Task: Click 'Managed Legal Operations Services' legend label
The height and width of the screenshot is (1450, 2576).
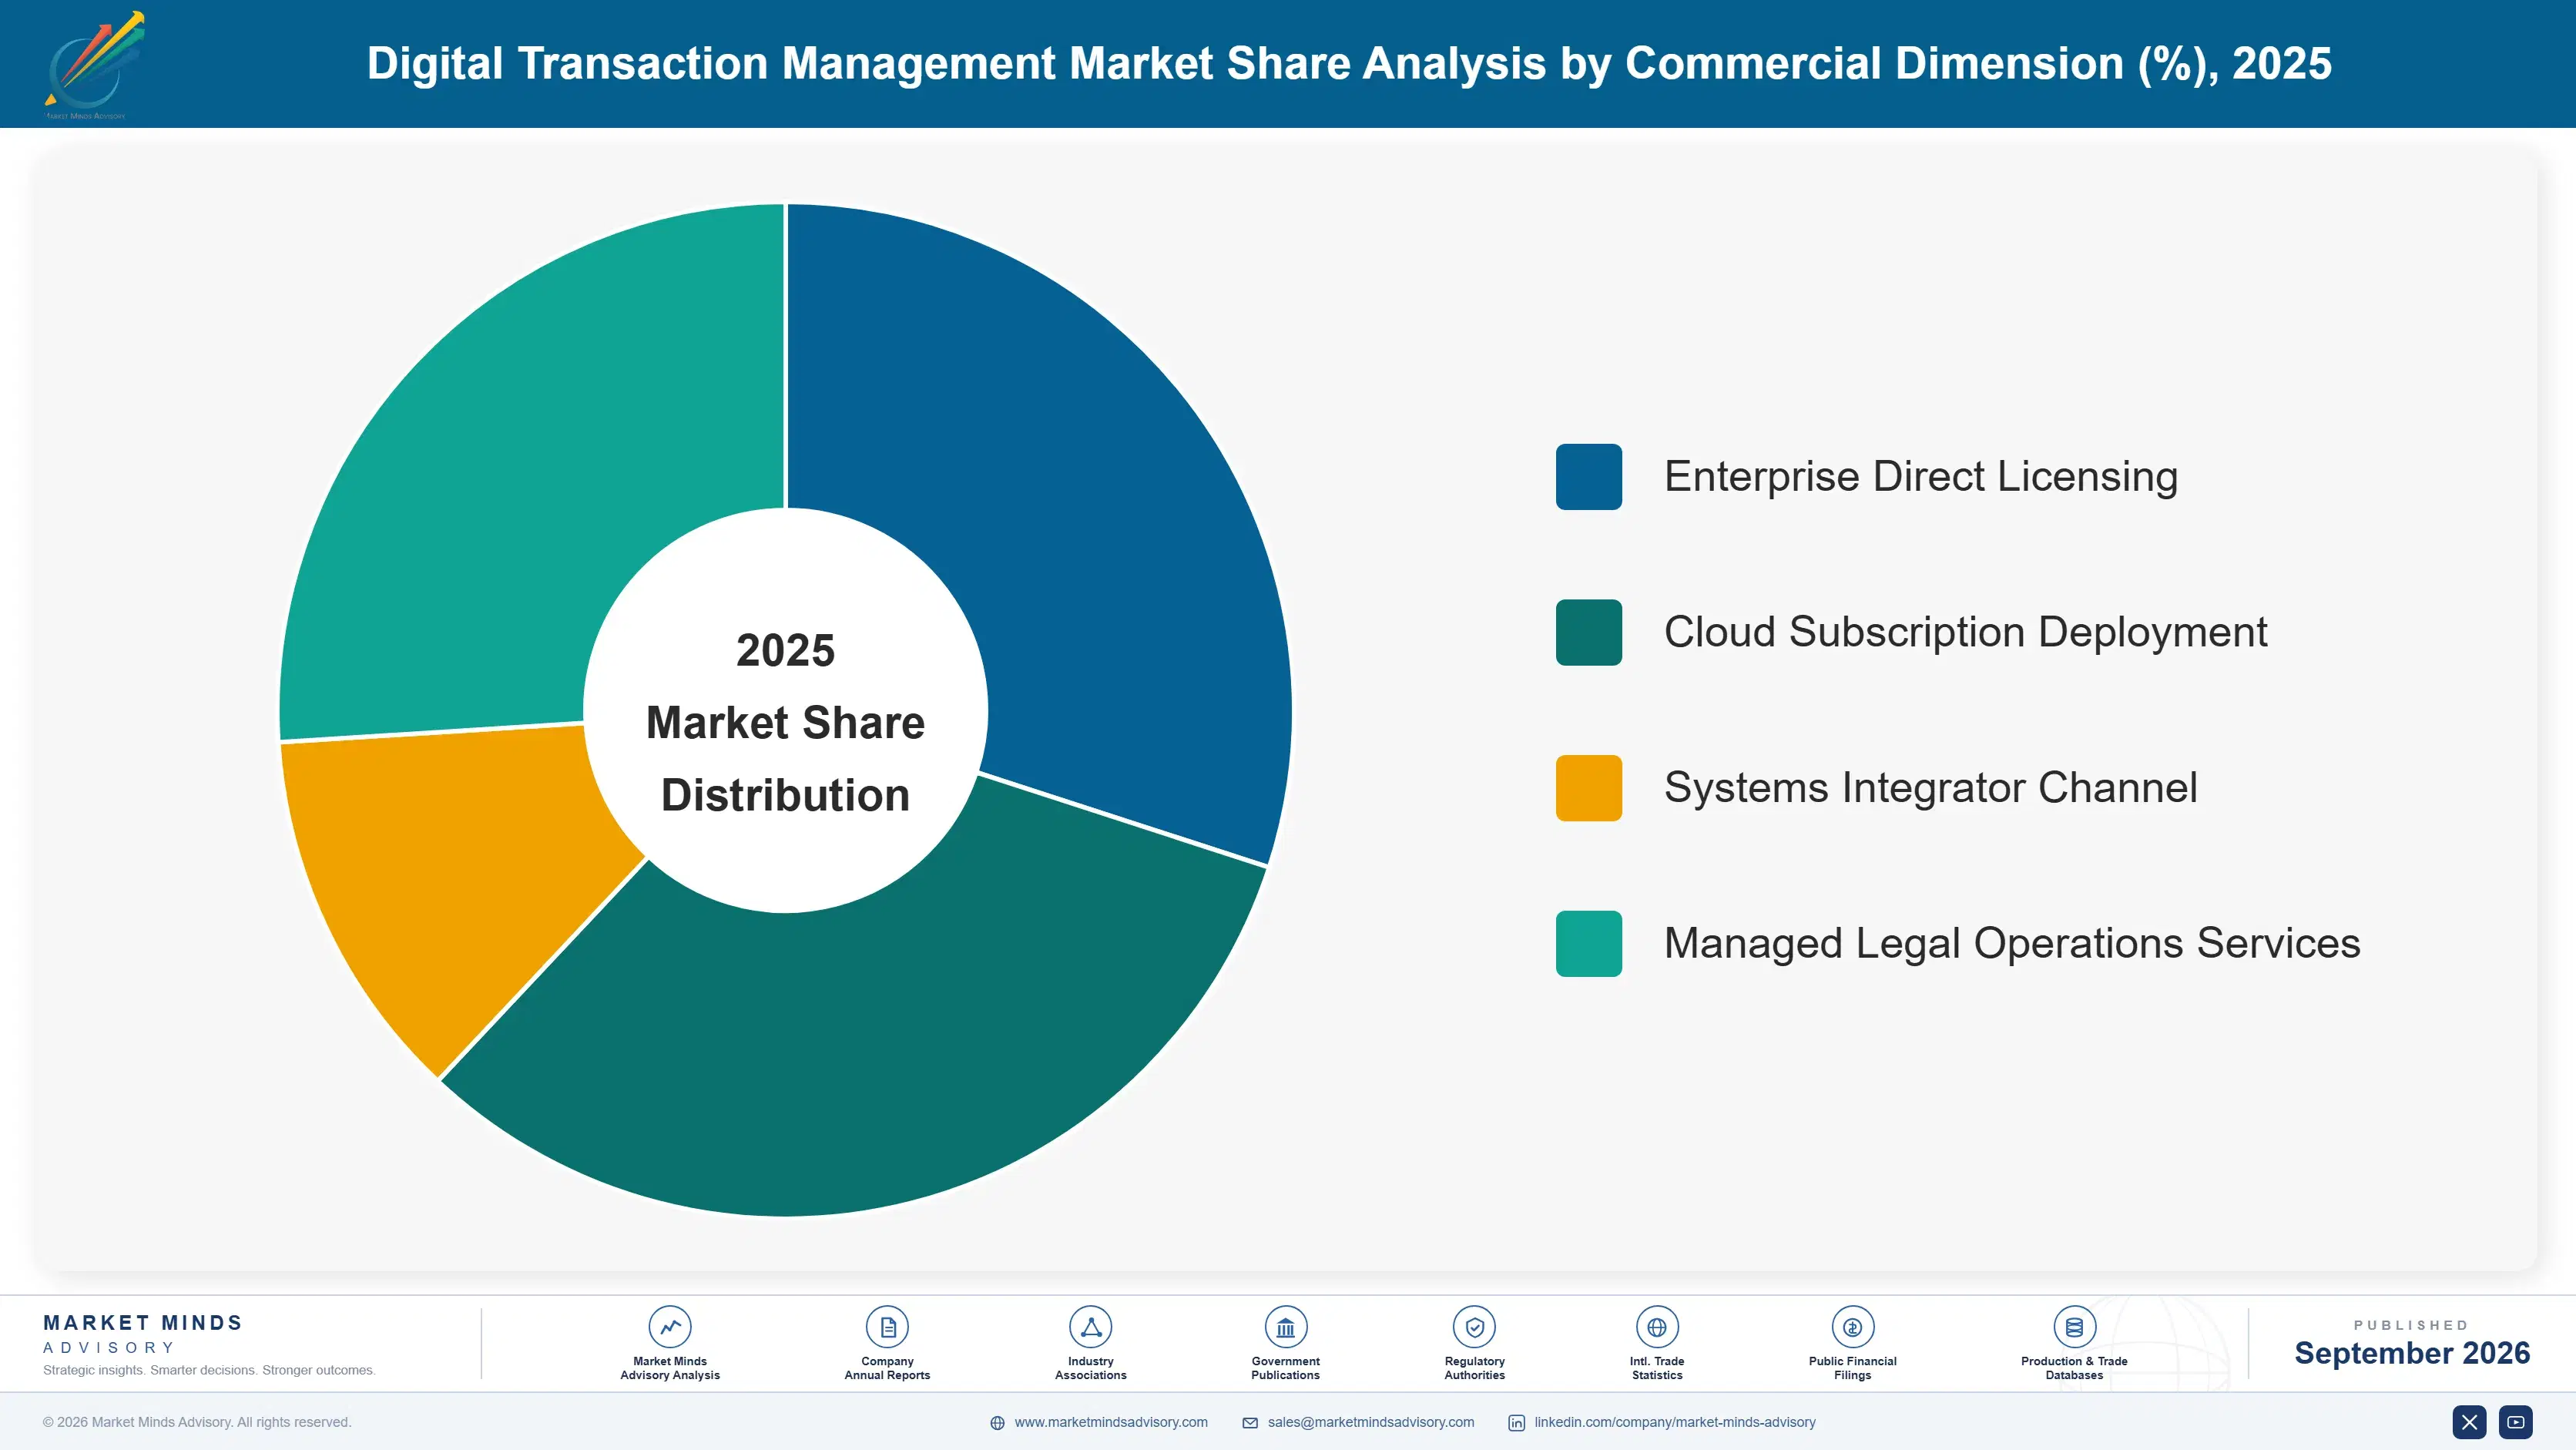Action: point(2012,943)
